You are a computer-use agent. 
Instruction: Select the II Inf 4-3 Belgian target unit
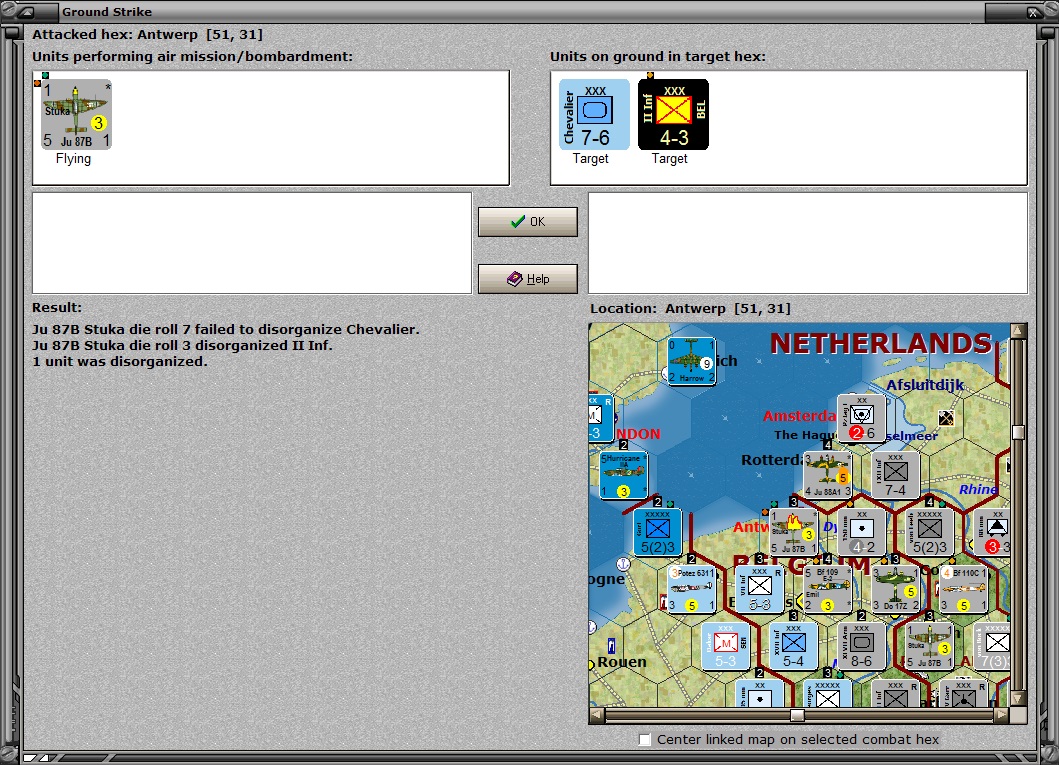[673, 114]
